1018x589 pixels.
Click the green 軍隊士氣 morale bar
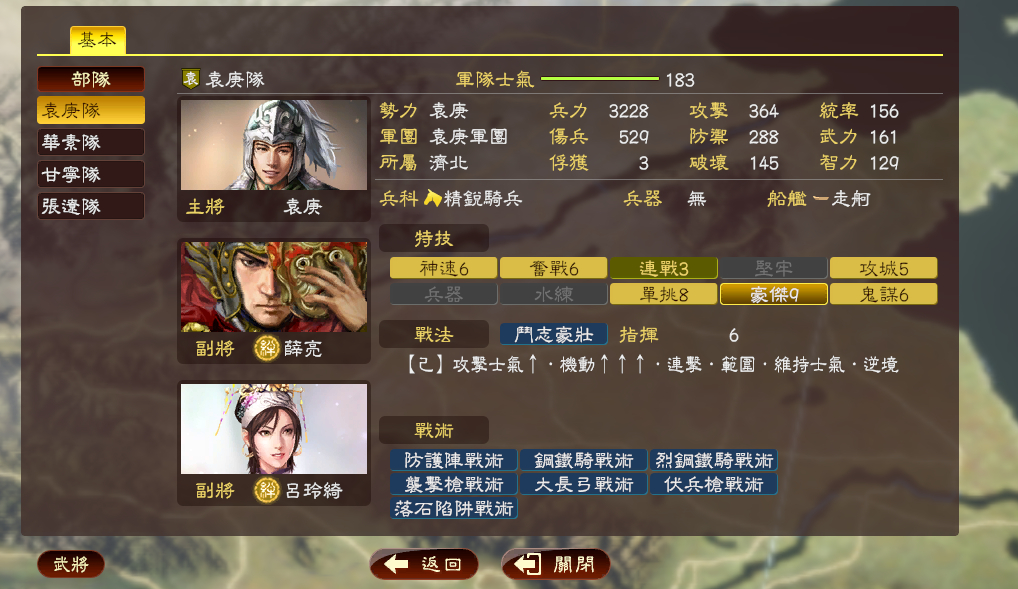(x=600, y=79)
